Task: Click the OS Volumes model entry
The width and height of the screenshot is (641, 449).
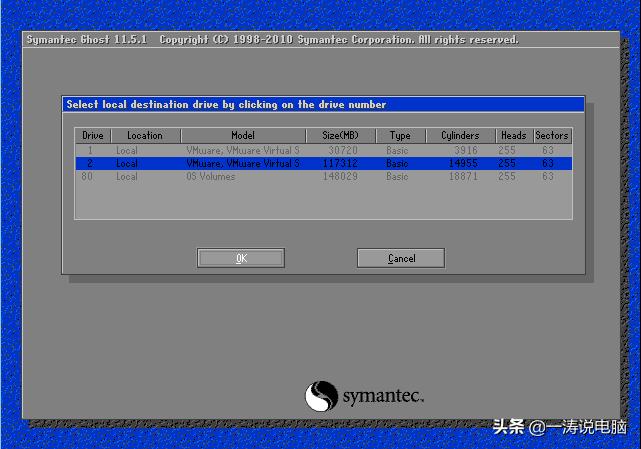Action: pyautogui.click(x=211, y=177)
